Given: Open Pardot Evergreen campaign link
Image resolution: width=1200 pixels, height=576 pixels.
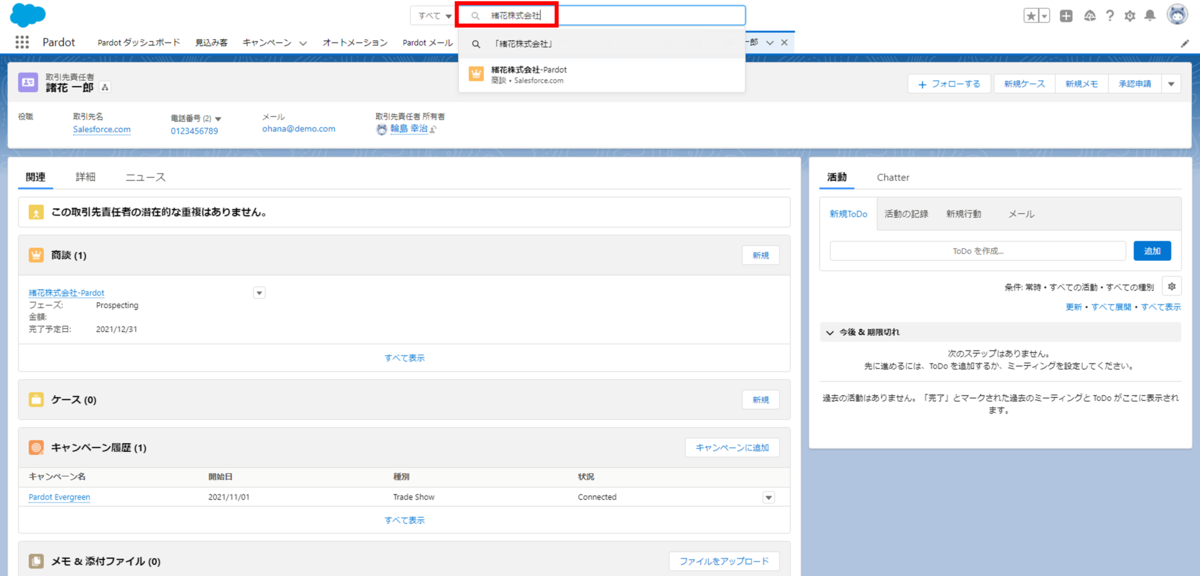Looking at the screenshot, I should pos(59,497).
